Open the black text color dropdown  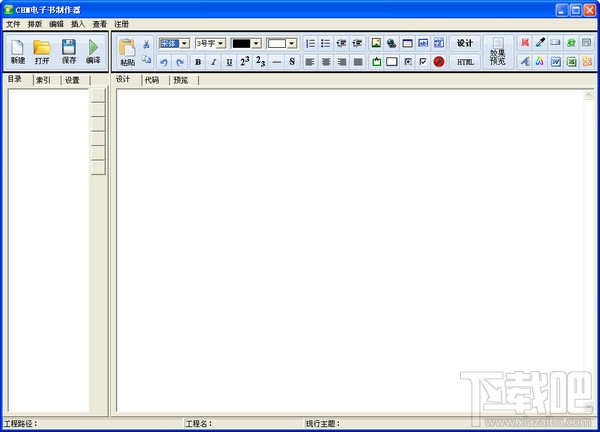tap(256, 44)
